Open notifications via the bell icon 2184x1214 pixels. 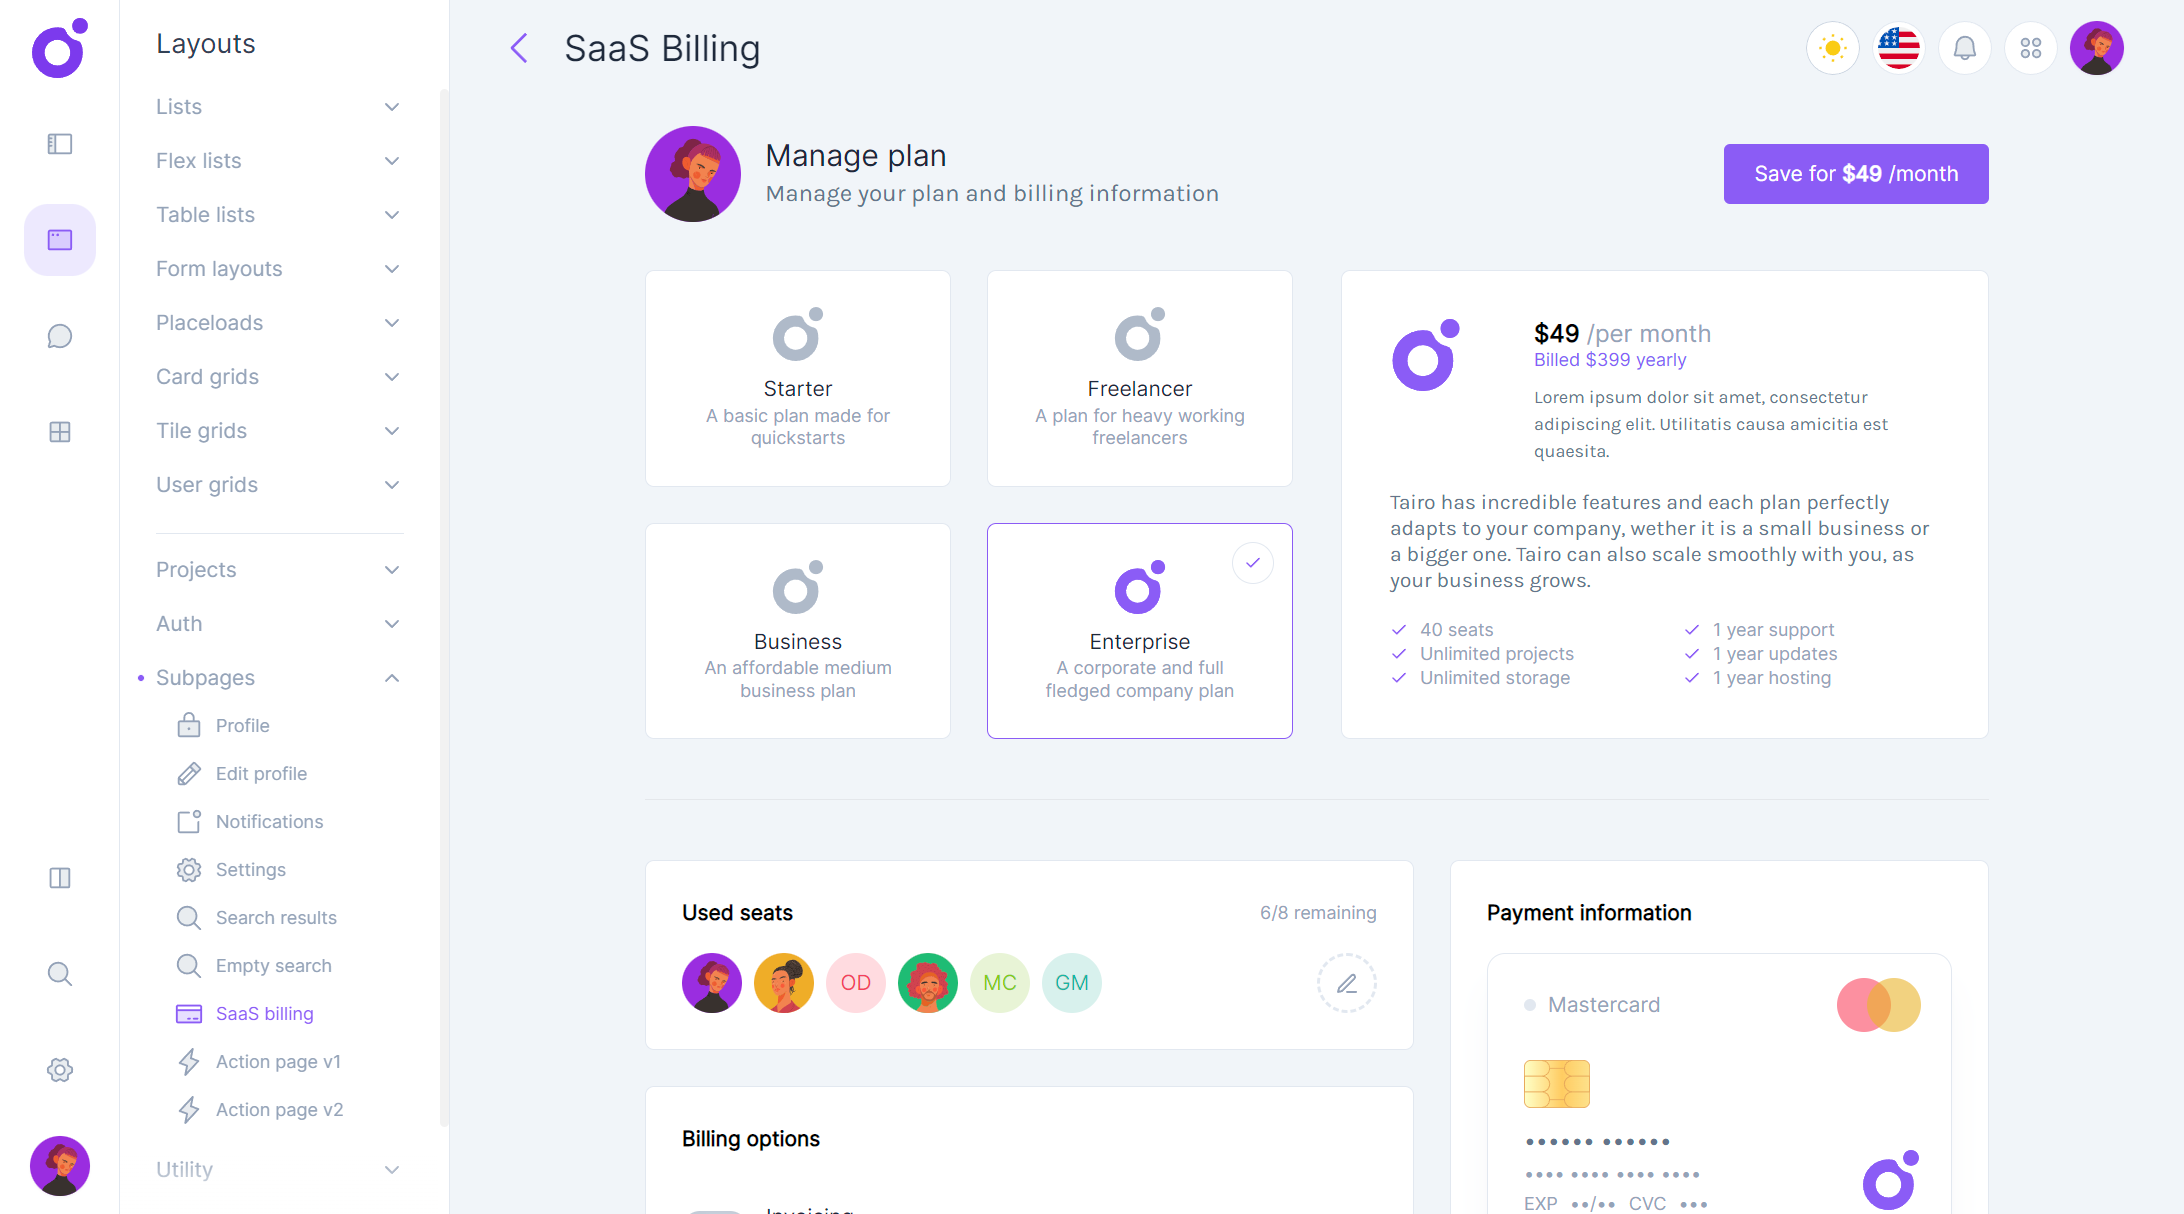point(1965,47)
